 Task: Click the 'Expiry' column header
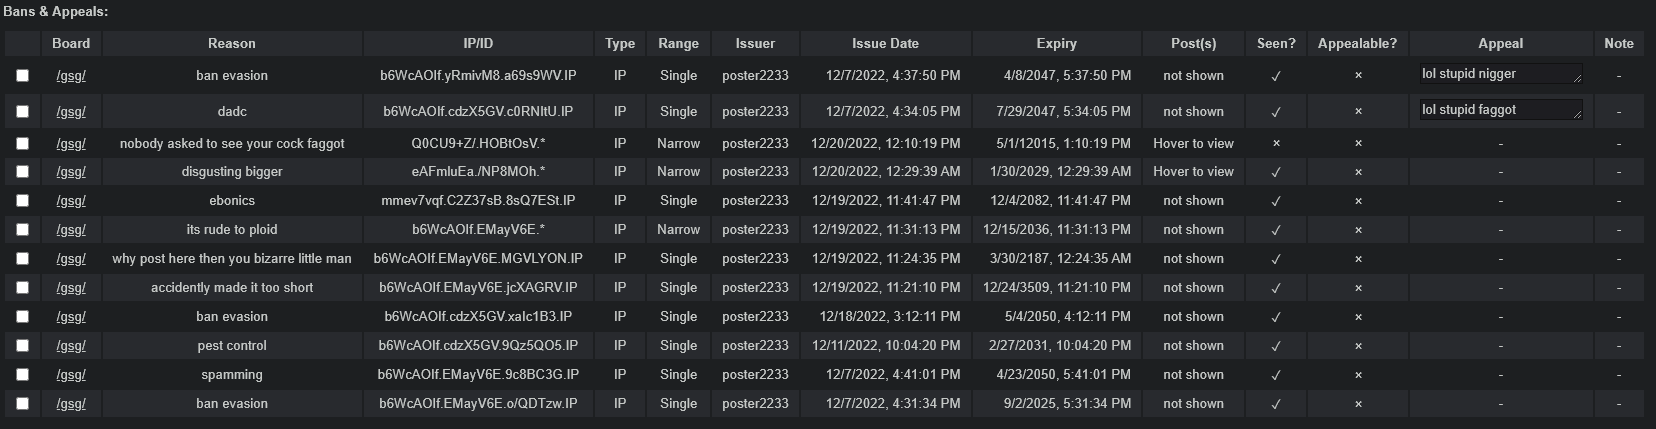[x=1056, y=44]
